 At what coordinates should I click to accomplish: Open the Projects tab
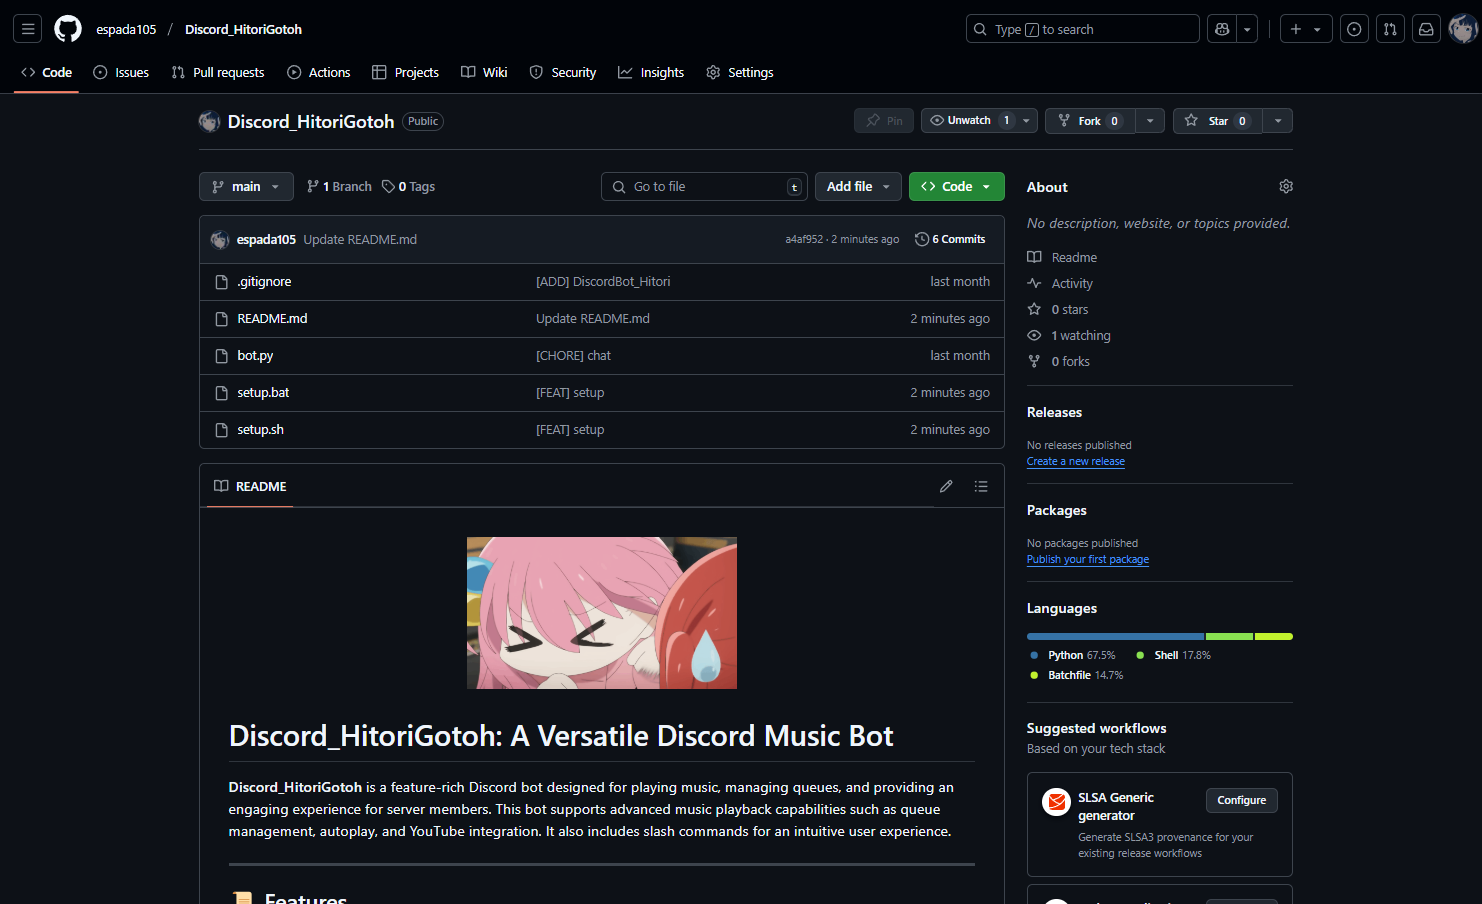coord(405,72)
